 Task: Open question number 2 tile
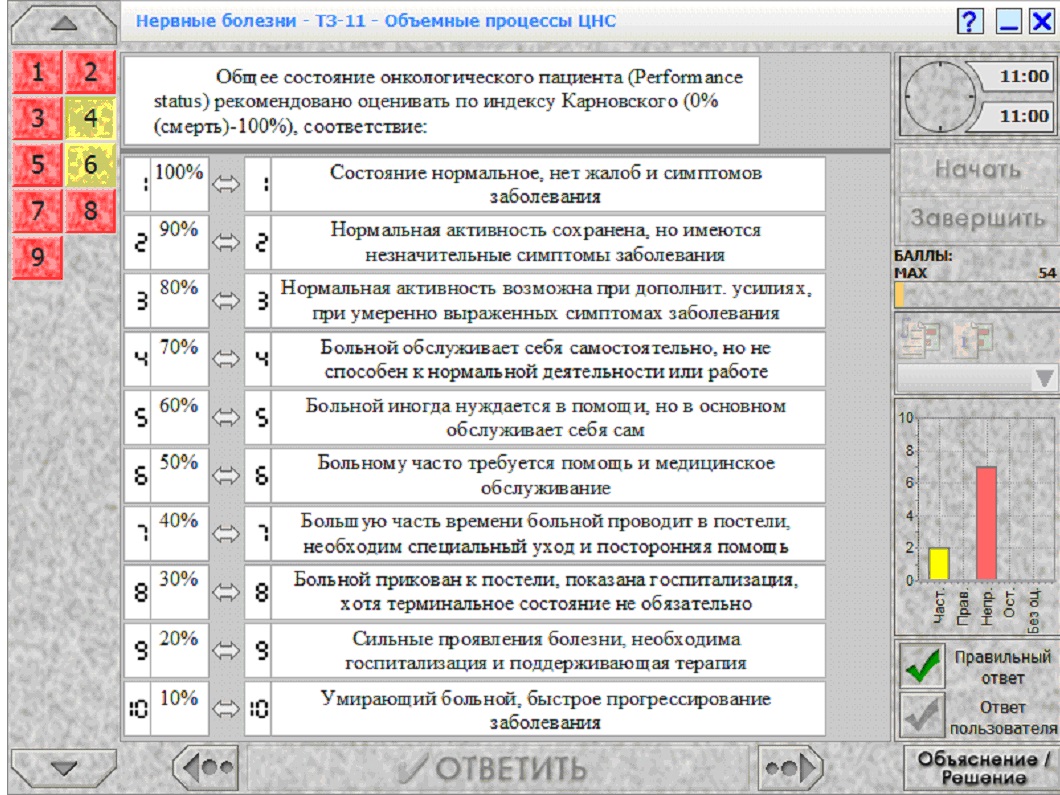coord(91,72)
